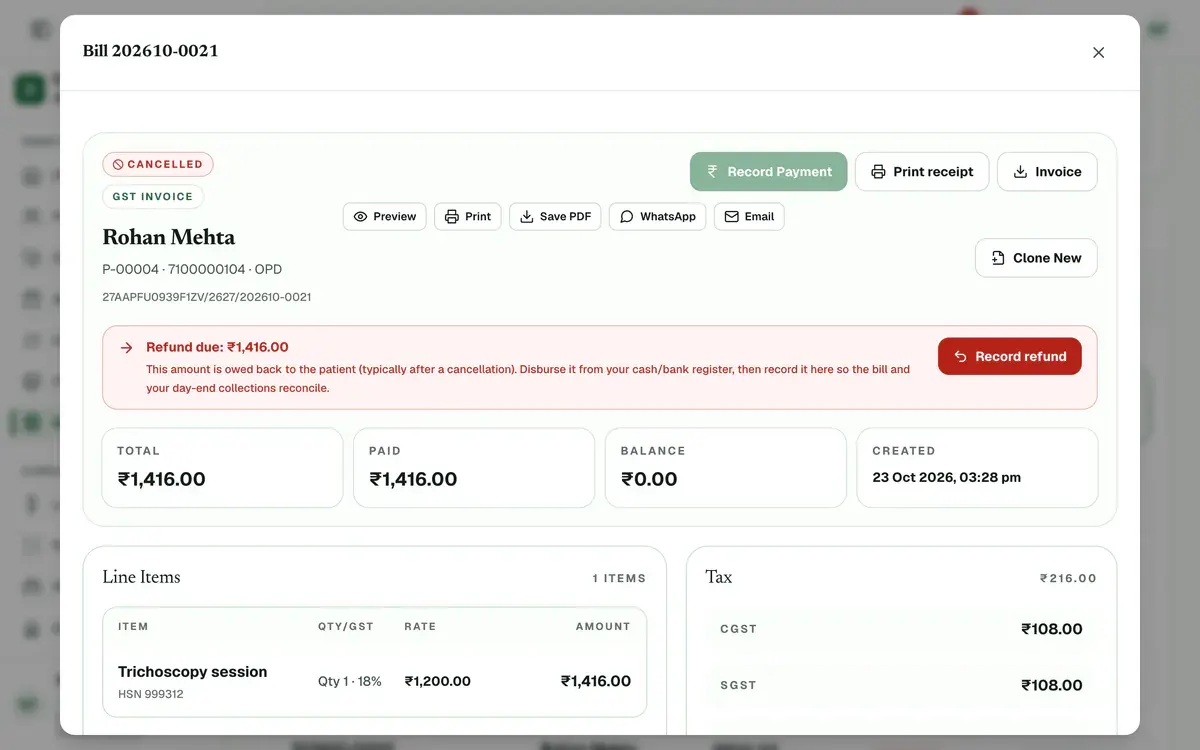Click the Trichoscopy session line item
The width and height of the screenshot is (1200, 750).
(374, 681)
